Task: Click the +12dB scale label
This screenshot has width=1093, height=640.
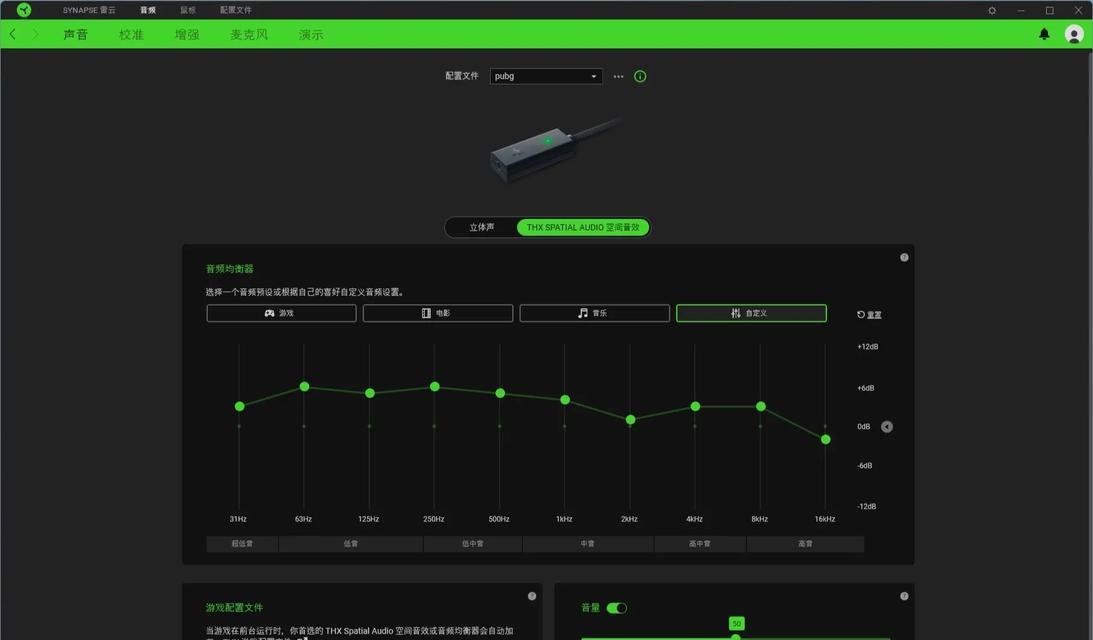Action: pos(868,346)
